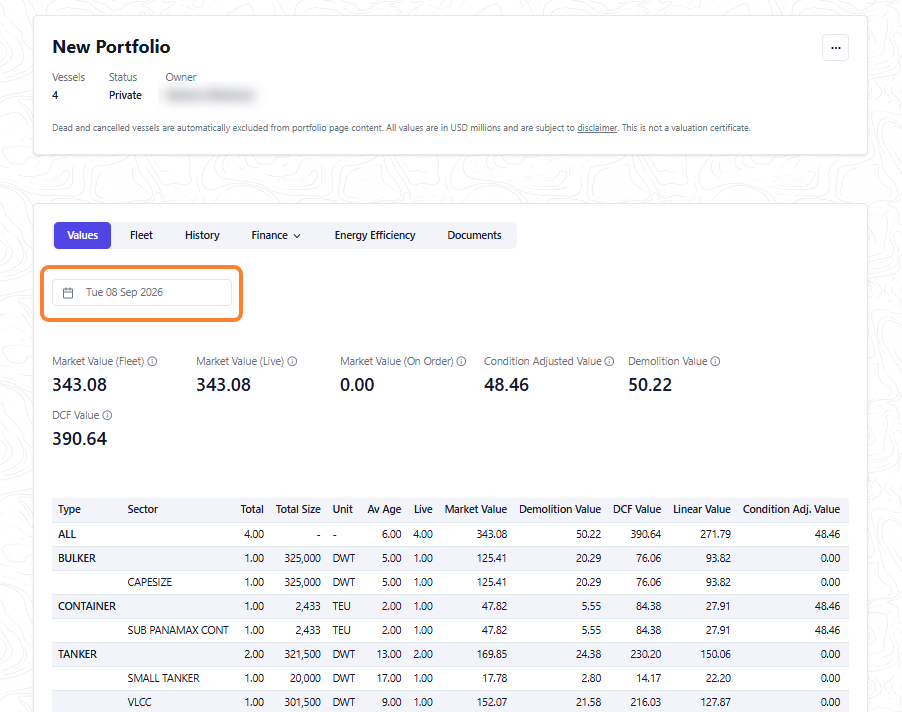The height and width of the screenshot is (712, 902).
Task: Select the Documents tab
Action: click(475, 235)
